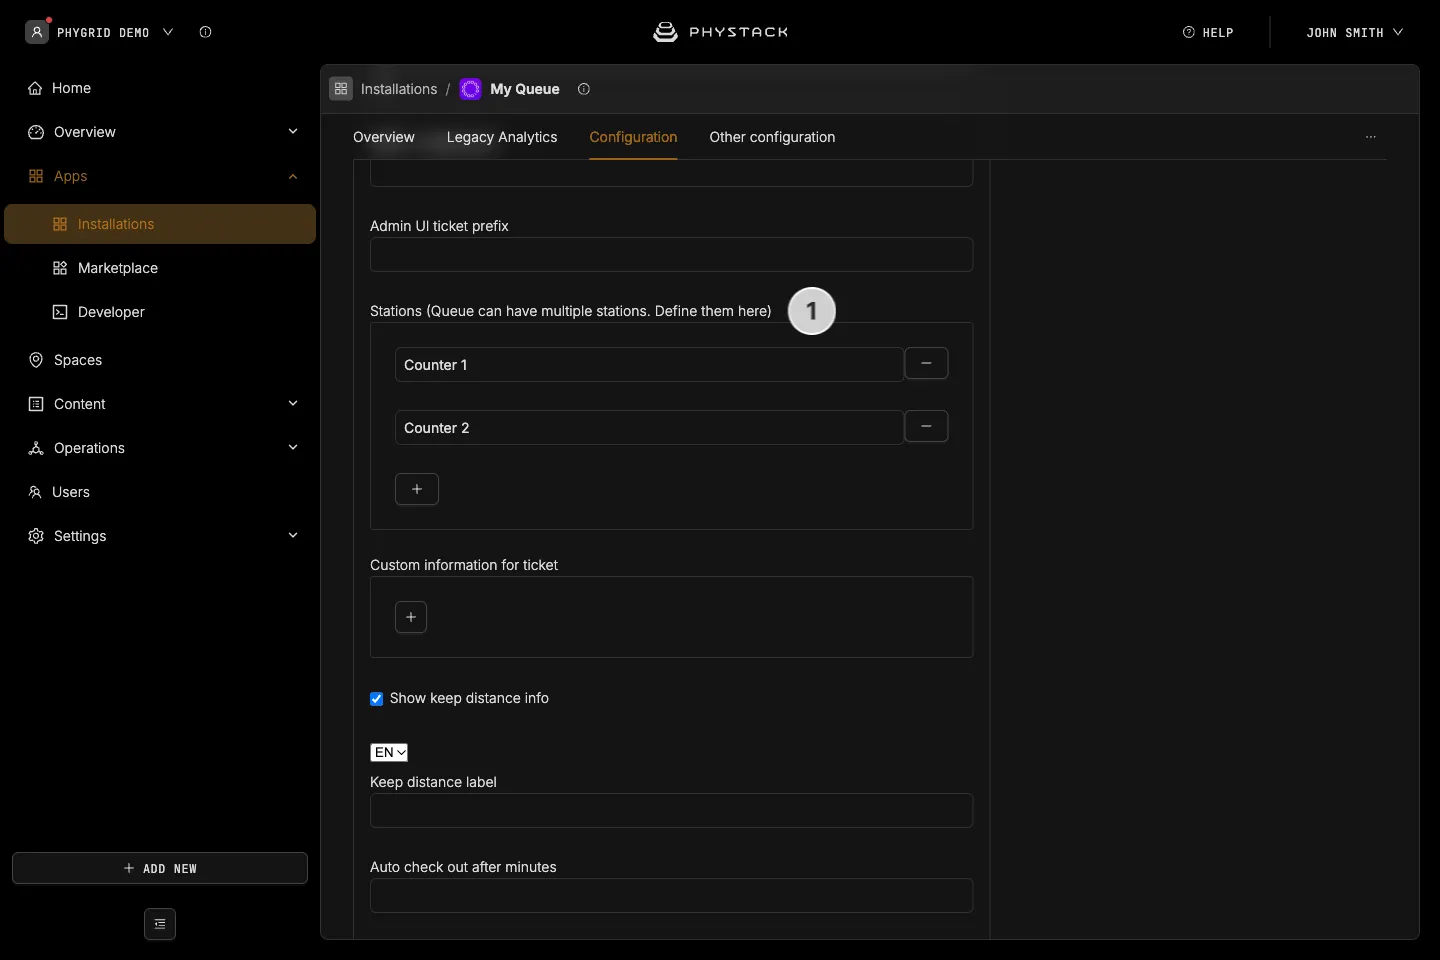This screenshot has height=960, width=1440.
Task: Open the info icon beside Phygrid Demo
Action: pyautogui.click(x=206, y=32)
